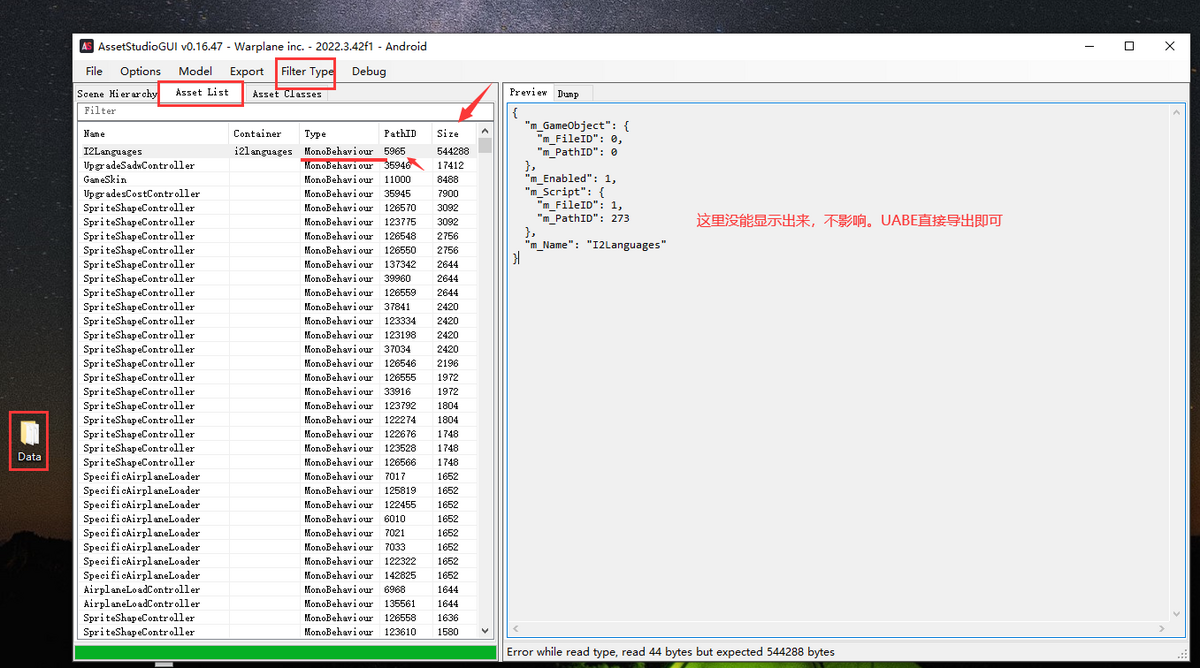Viewport: 1200px width, 668px height.
Task: Select the I2Languages asset row
Action: [278, 151]
